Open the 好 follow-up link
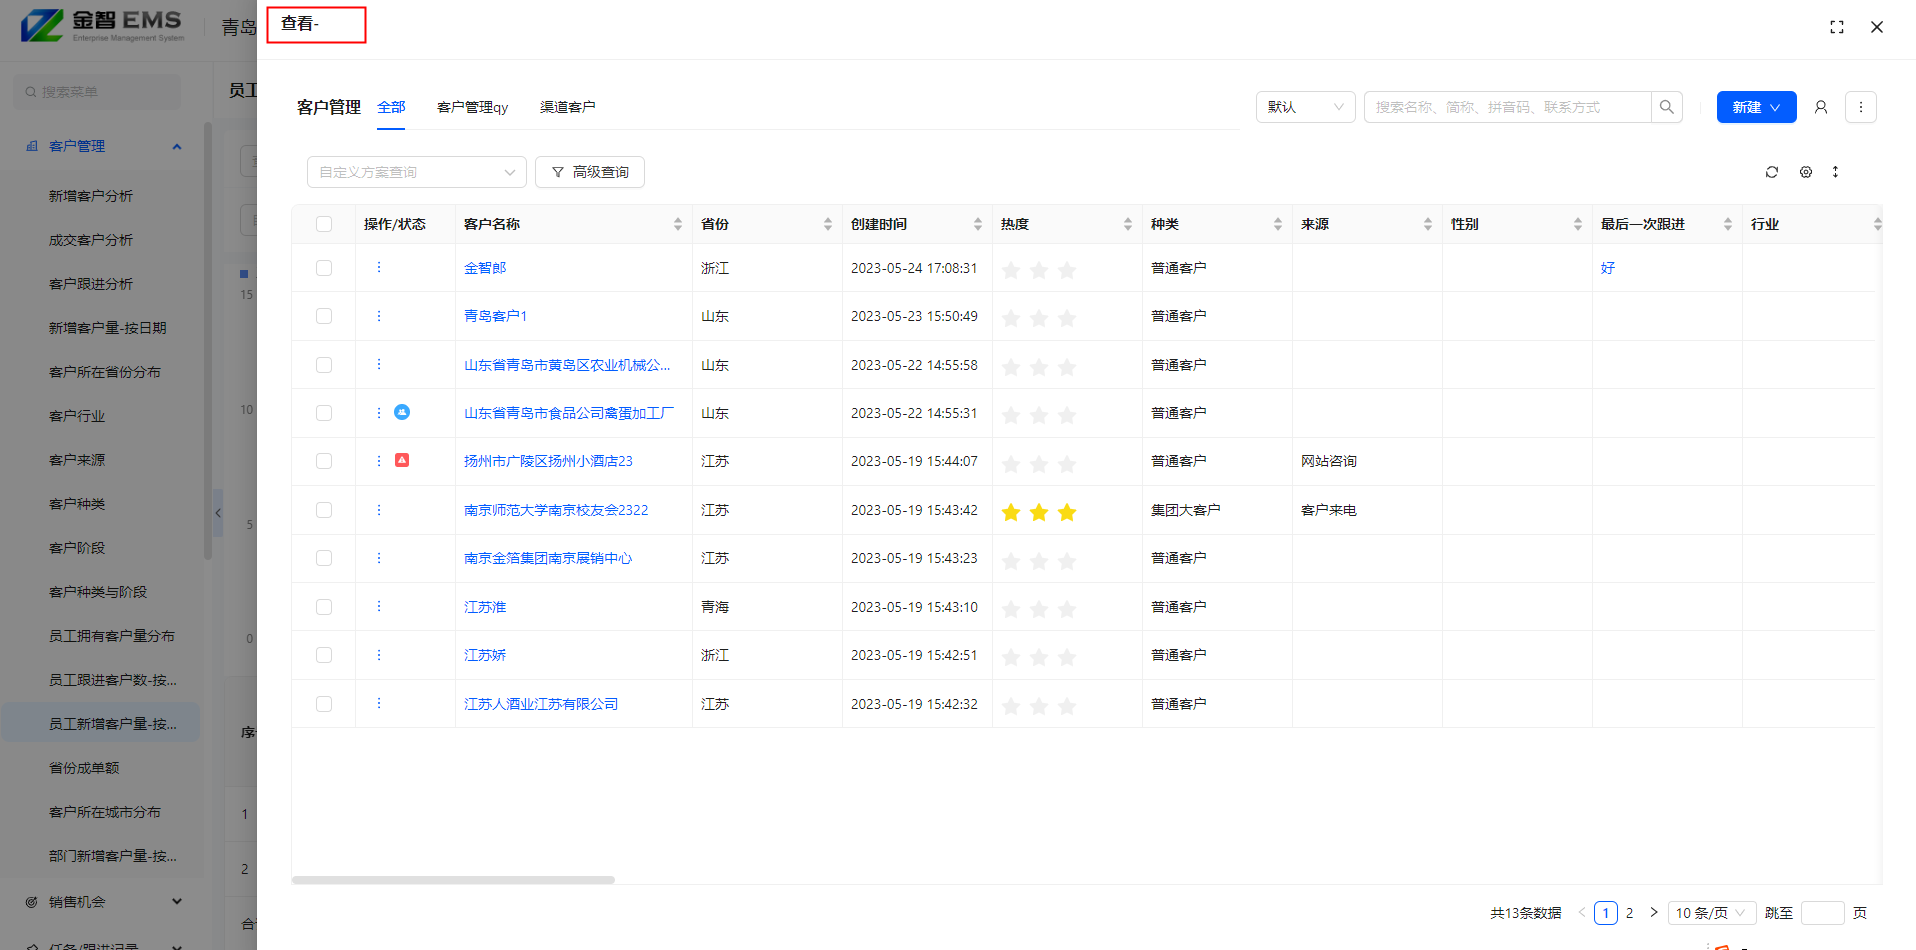Image resolution: width=1916 pixels, height=950 pixels. (x=1608, y=268)
